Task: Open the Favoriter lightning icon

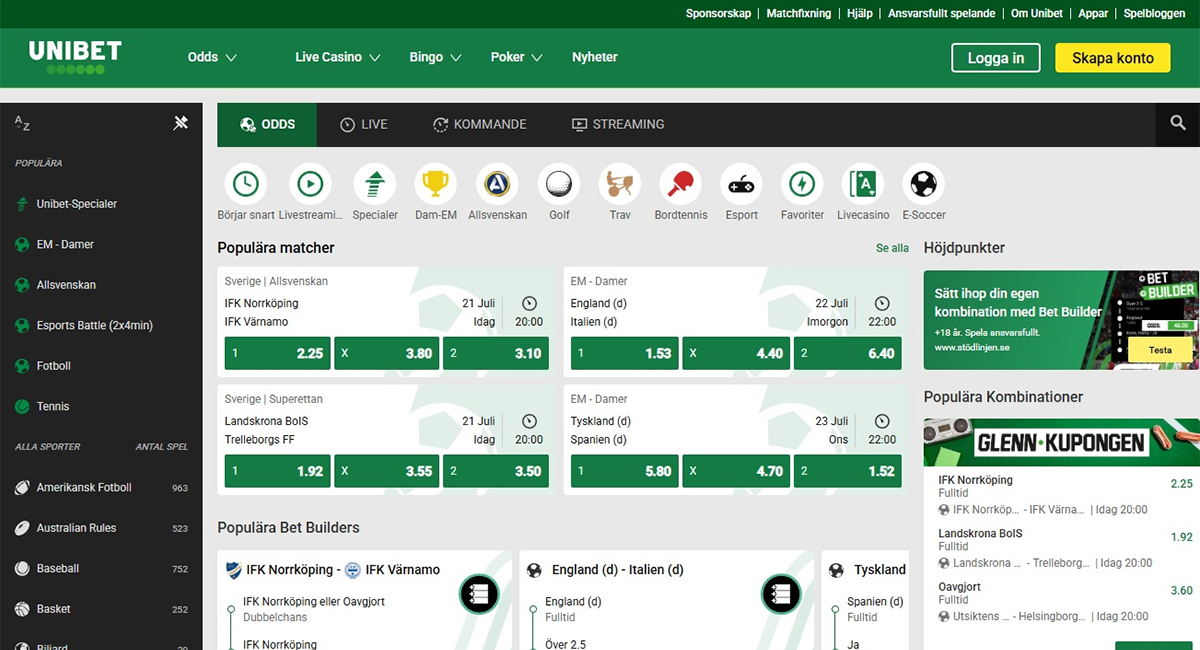Action: (802, 184)
